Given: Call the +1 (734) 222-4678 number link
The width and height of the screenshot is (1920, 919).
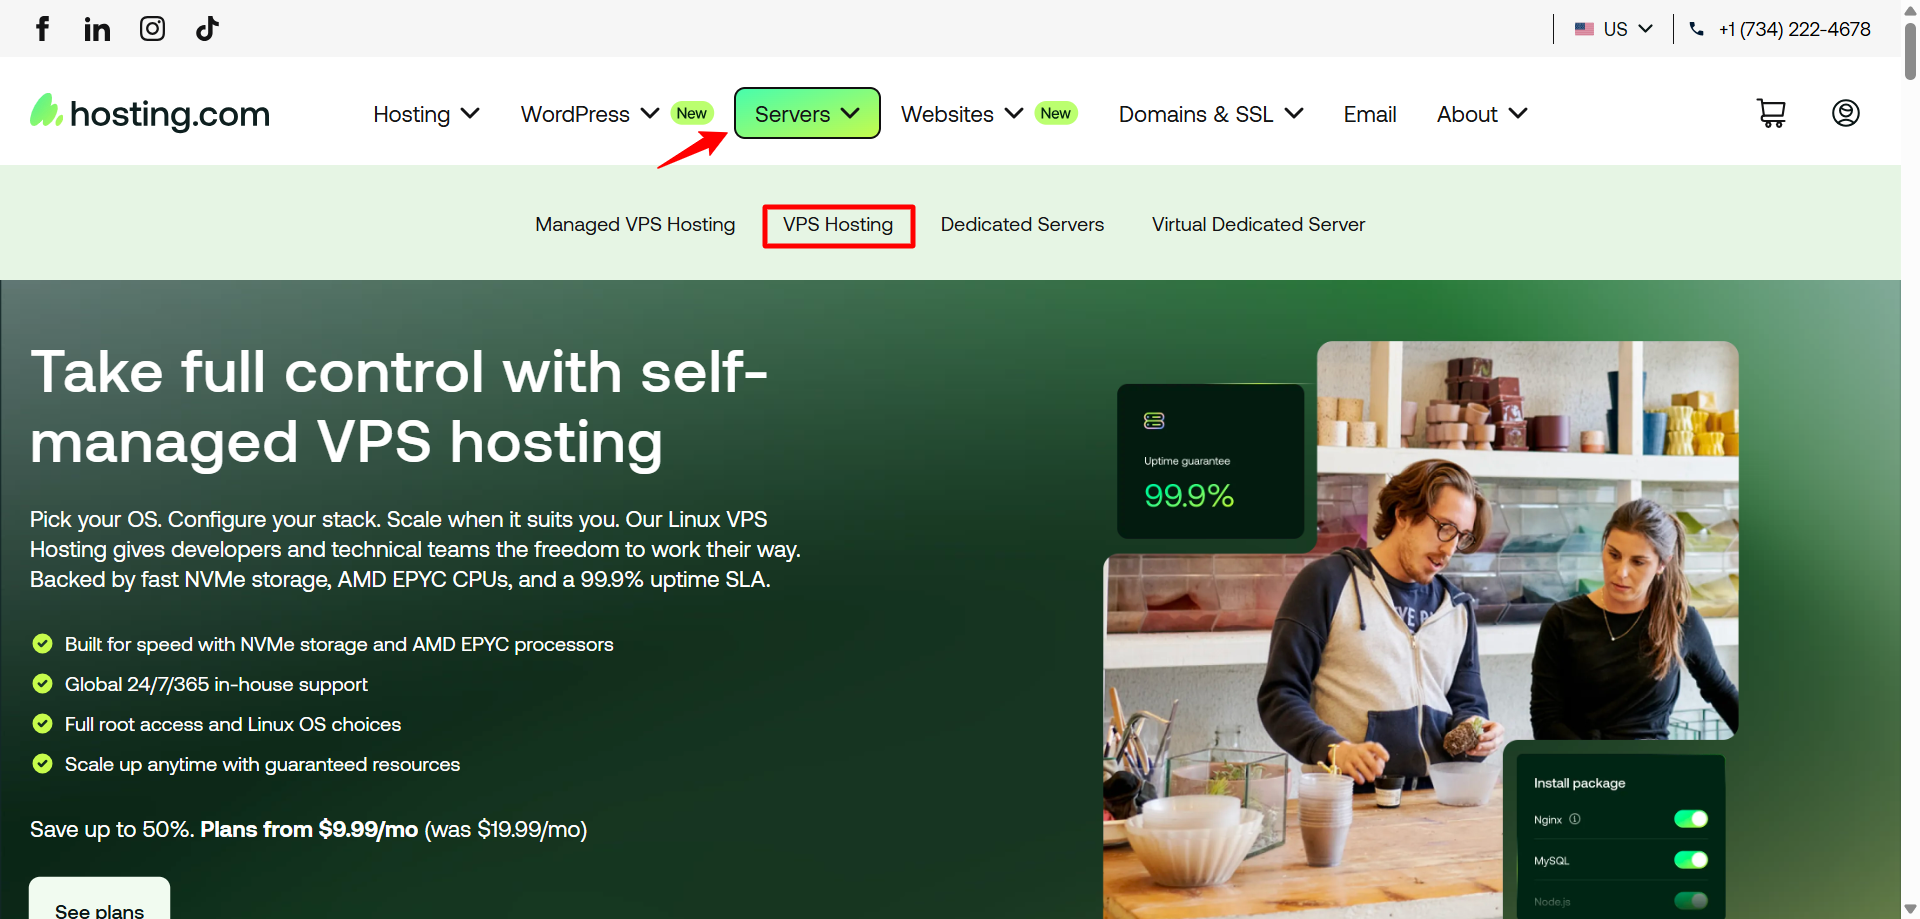Looking at the screenshot, I should tap(1794, 29).
